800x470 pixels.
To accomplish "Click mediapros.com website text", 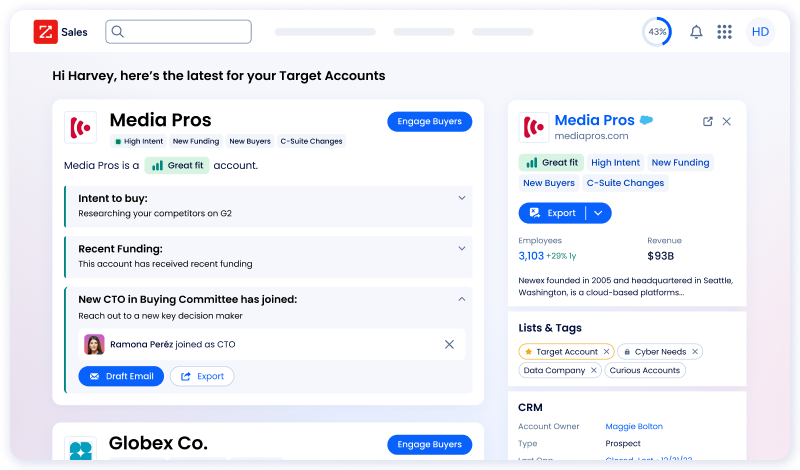I will [591, 136].
